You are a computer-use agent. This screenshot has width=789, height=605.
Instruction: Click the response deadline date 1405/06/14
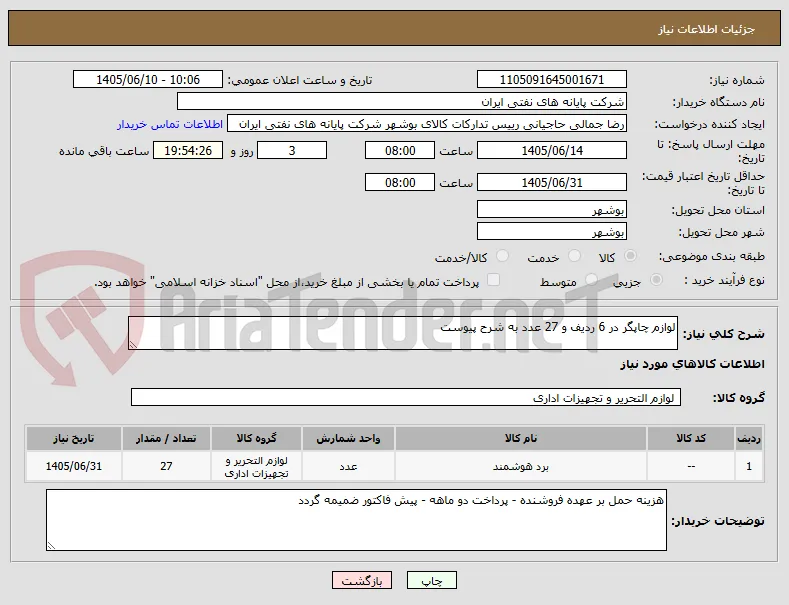click(551, 150)
